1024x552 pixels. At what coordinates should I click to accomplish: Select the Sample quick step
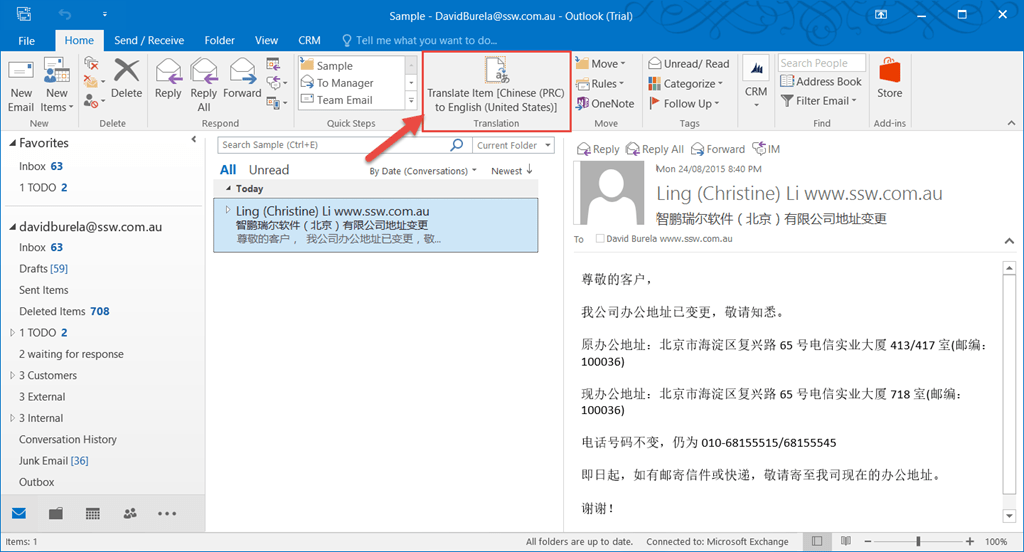coord(352,65)
